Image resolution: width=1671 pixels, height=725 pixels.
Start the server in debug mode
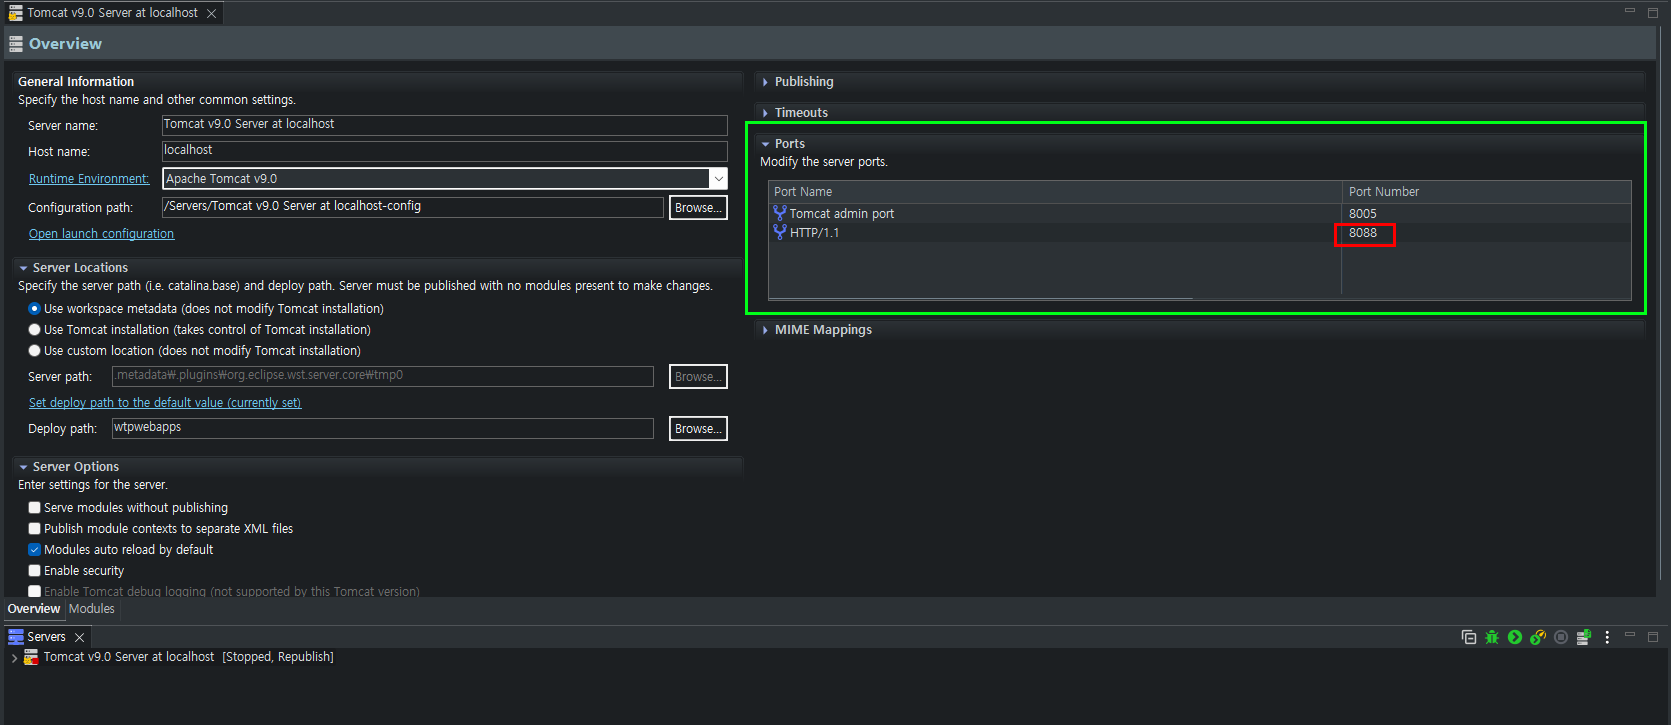point(1492,637)
